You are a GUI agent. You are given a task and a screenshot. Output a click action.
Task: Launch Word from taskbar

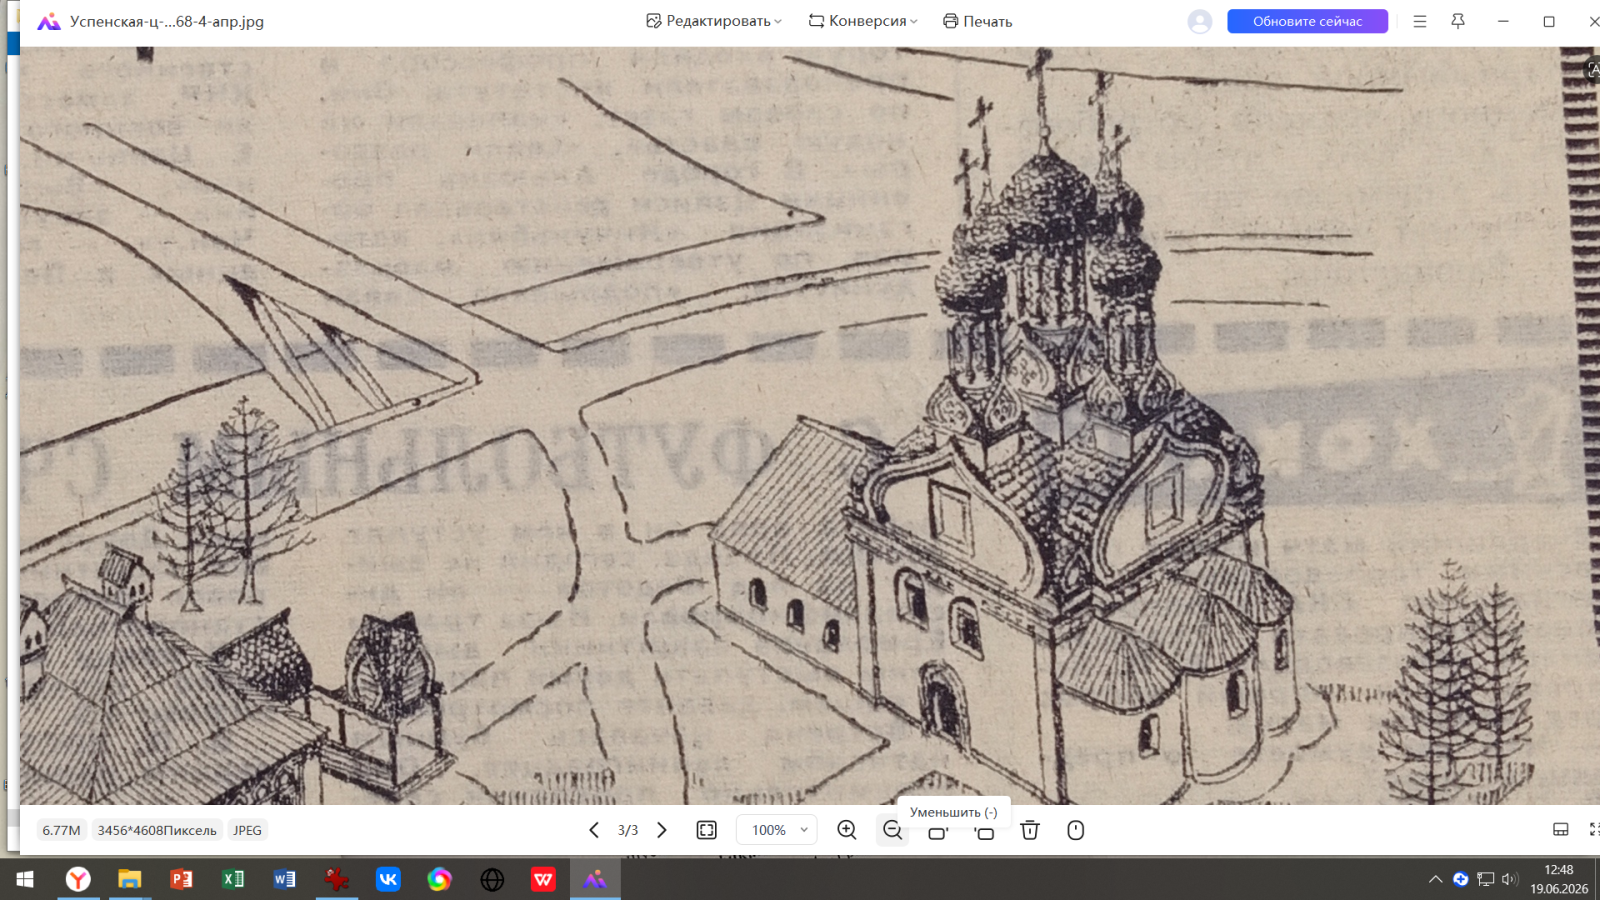(285, 879)
